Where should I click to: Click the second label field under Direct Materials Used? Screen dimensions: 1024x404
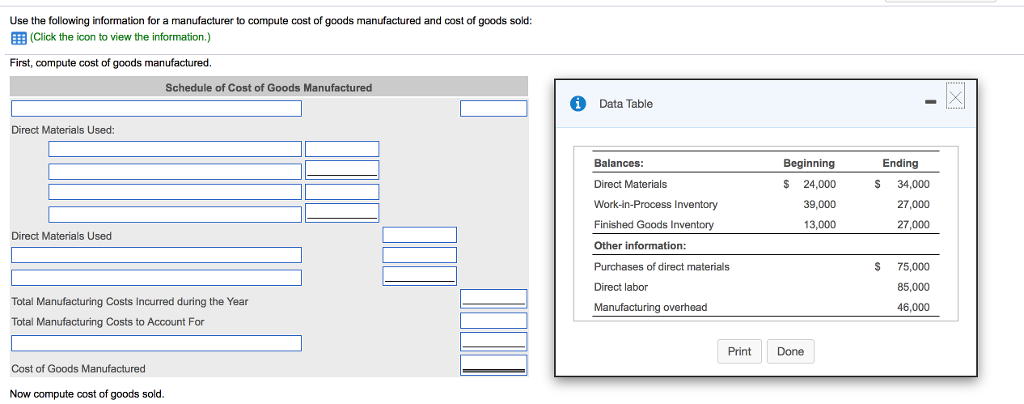pos(174,170)
